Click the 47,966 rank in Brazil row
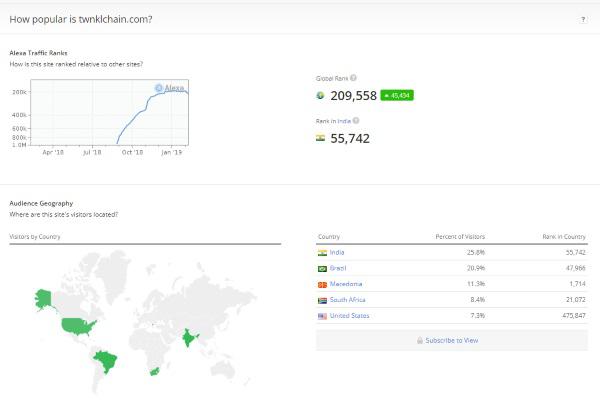Image resolution: width=600 pixels, height=418 pixels. click(576, 268)
